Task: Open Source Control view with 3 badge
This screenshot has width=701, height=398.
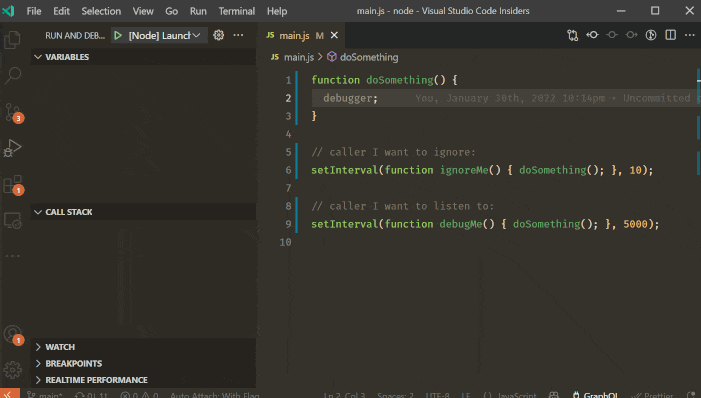Action: click(x=13, y=112)
